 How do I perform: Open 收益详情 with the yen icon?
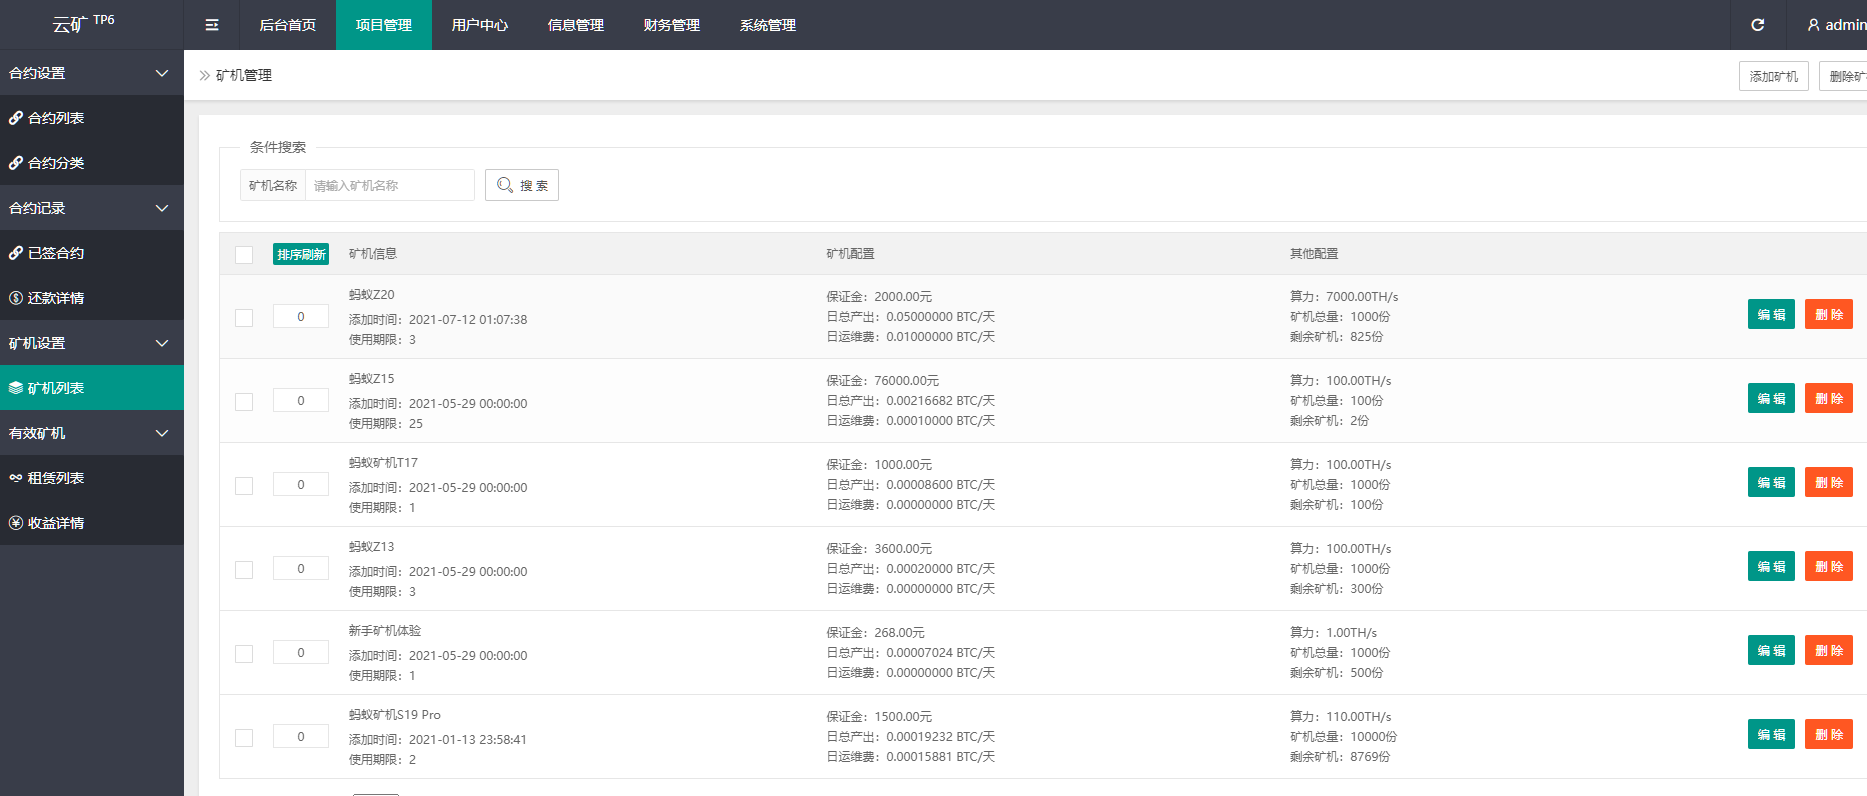pyautogui.click(x=16, y=523)
